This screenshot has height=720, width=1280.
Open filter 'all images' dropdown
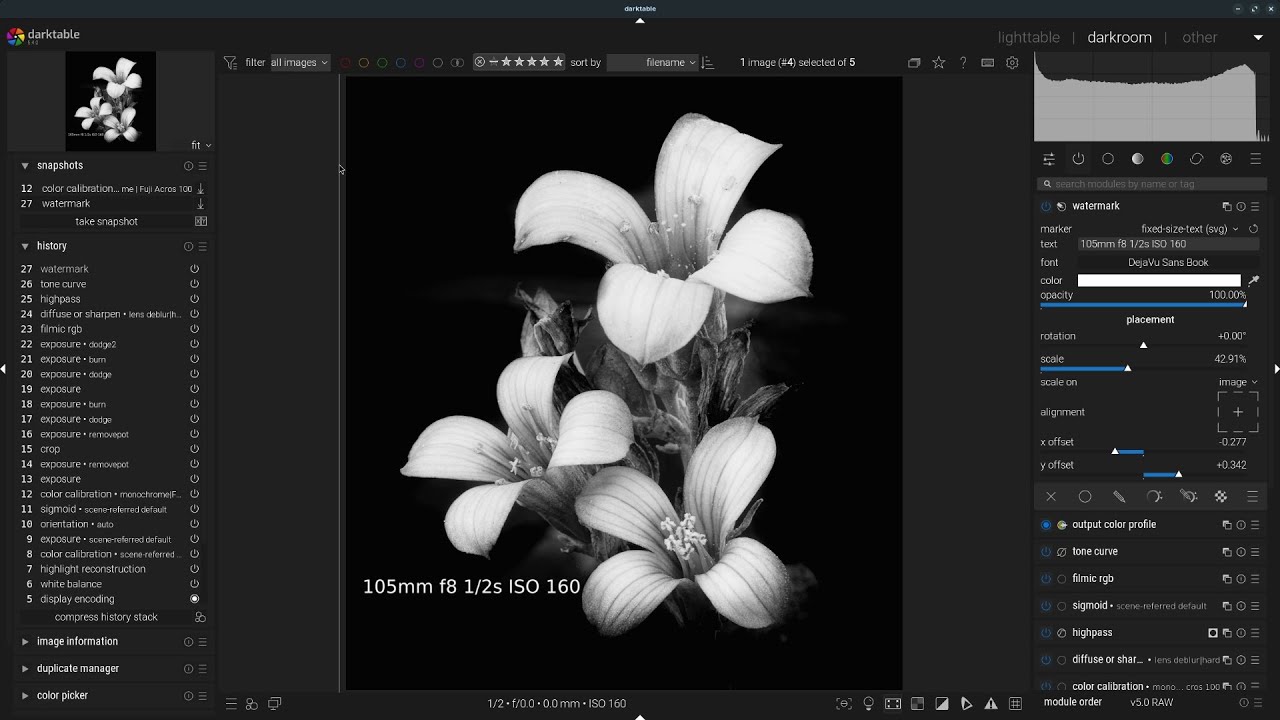pos(299,63)
